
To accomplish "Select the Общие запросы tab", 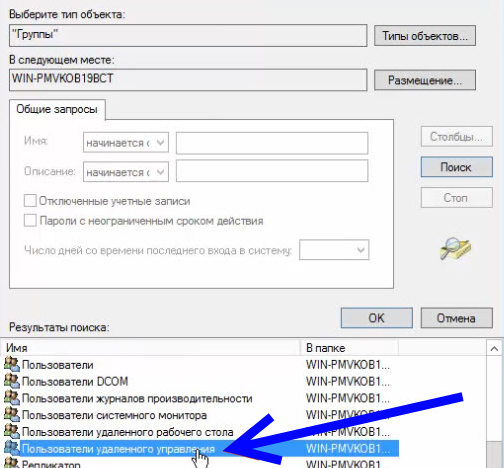I will click(57, 109).
